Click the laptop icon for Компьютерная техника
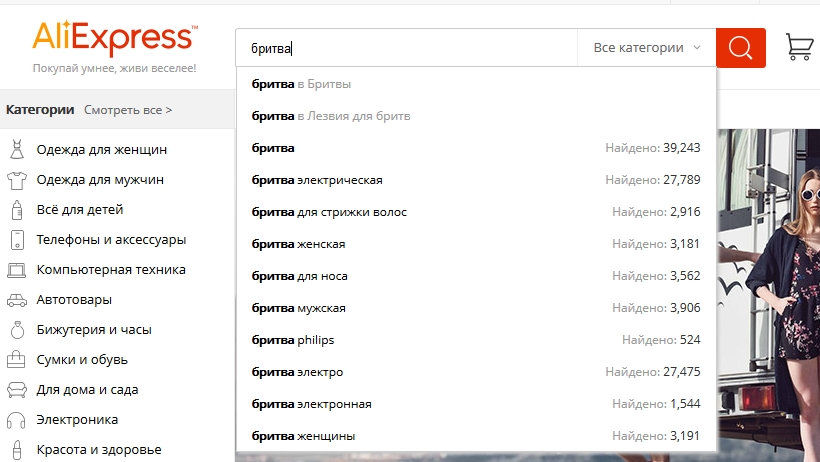Viewport: 820px width, 462px height. point(17,270)
